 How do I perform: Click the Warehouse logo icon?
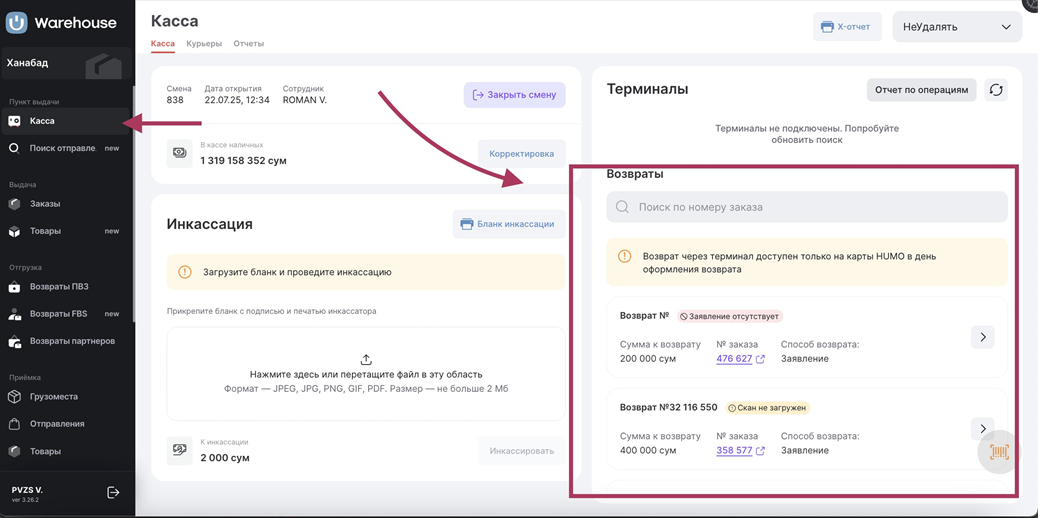(17, 22)
